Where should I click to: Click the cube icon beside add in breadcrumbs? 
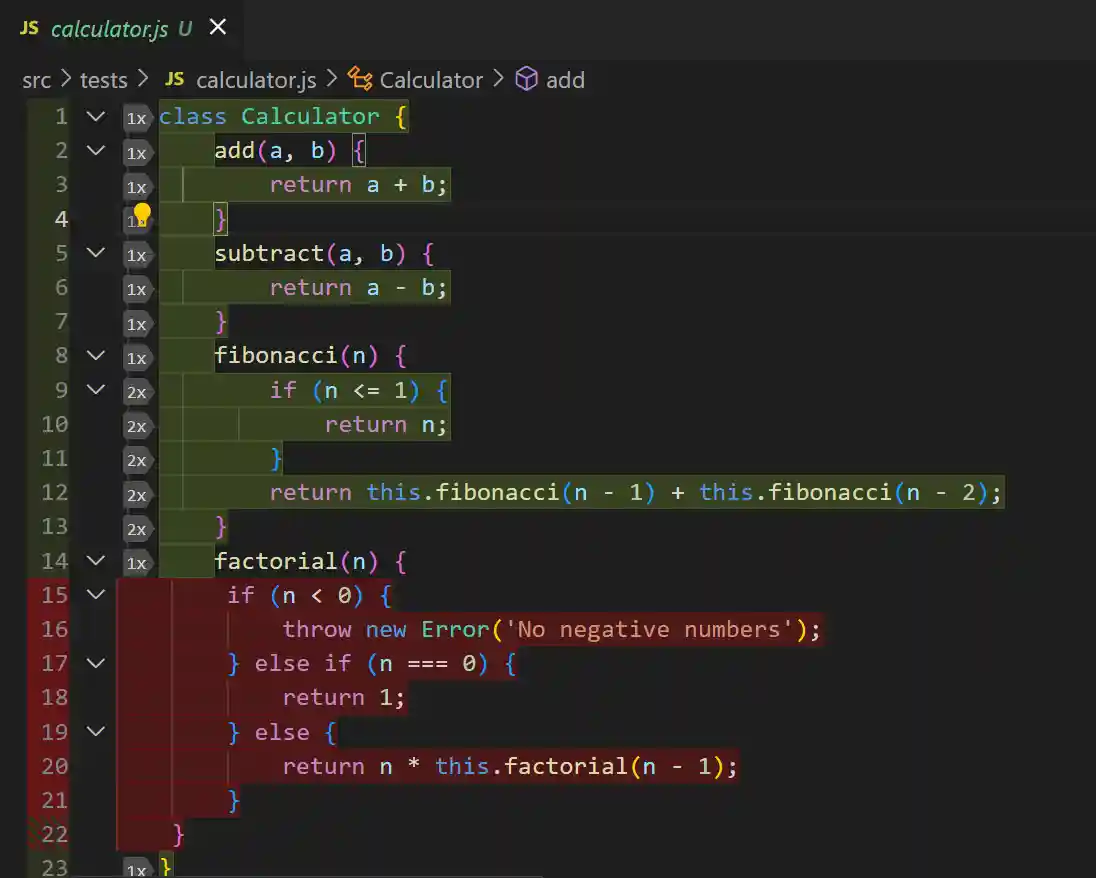click(x=527, y=80)
